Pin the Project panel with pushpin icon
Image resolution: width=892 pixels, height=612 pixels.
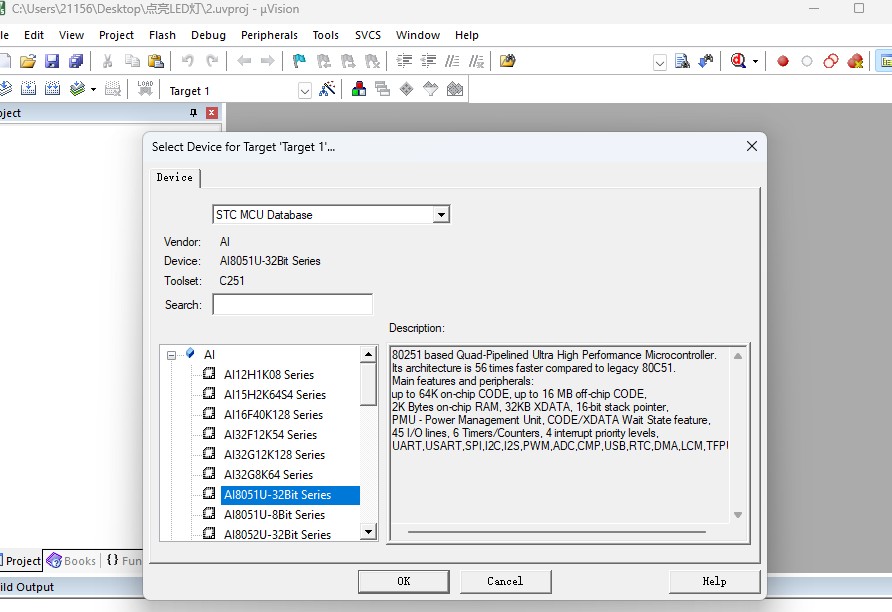[x=194, y=113]
